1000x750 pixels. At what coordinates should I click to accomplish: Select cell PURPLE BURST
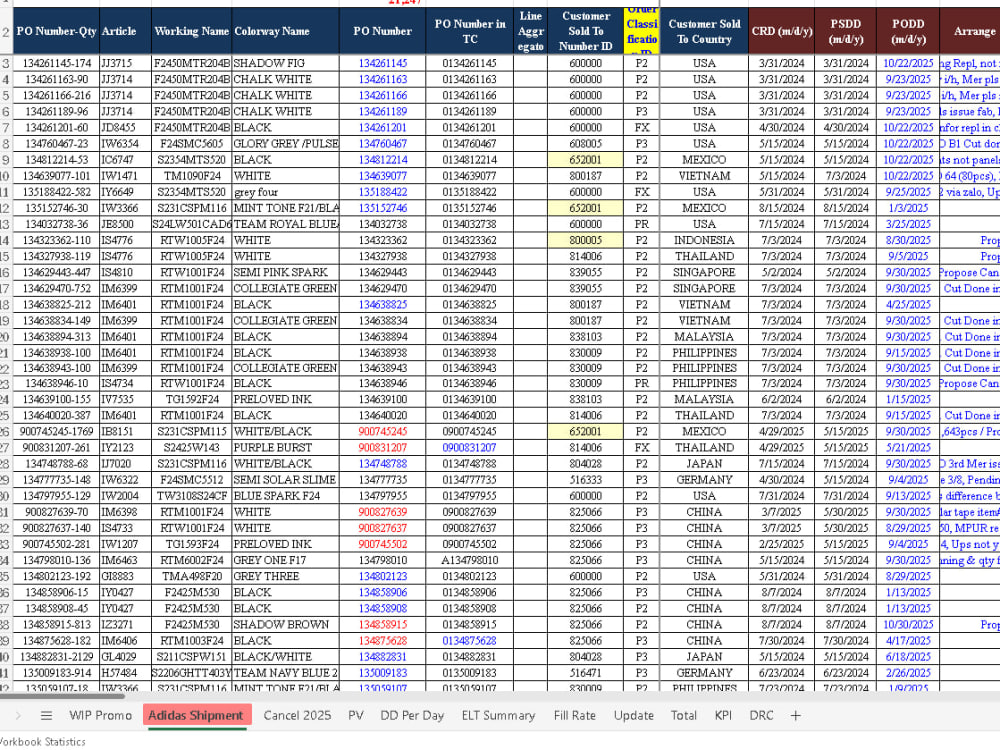[286, 447]
